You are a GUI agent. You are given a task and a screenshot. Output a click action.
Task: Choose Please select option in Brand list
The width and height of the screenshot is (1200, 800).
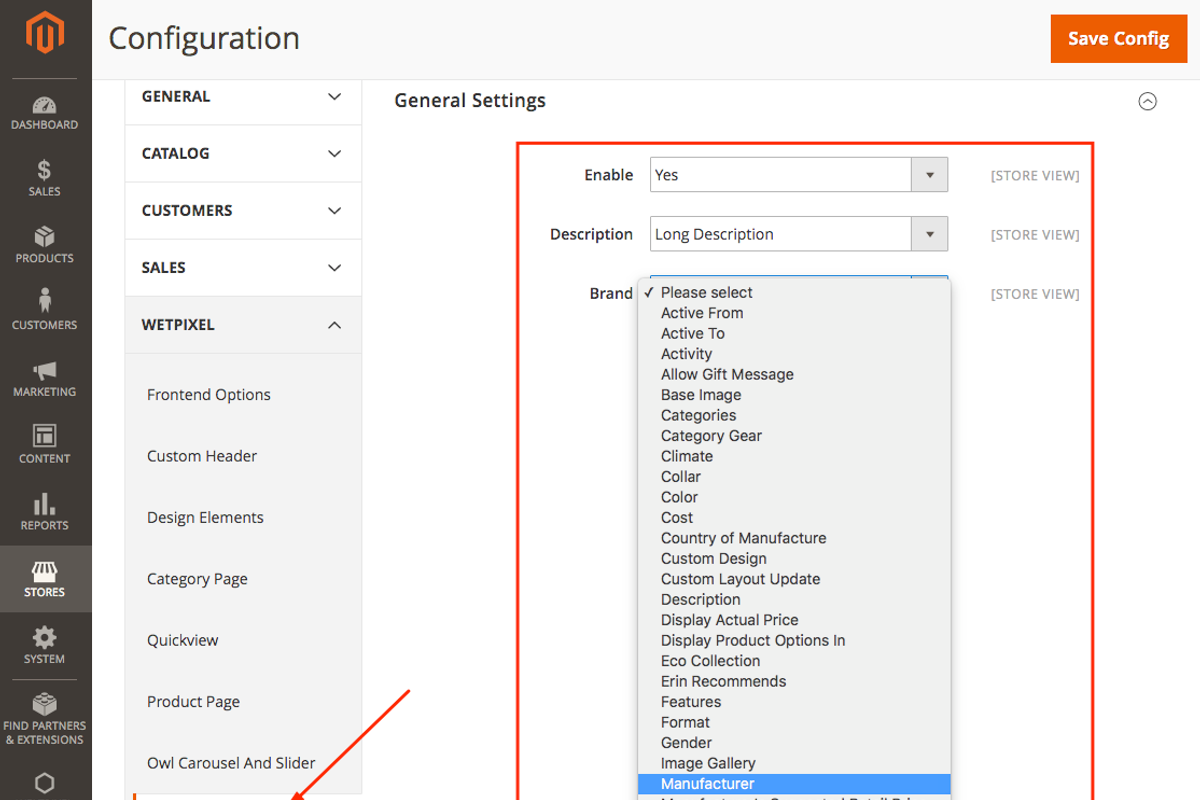point(794,292)
